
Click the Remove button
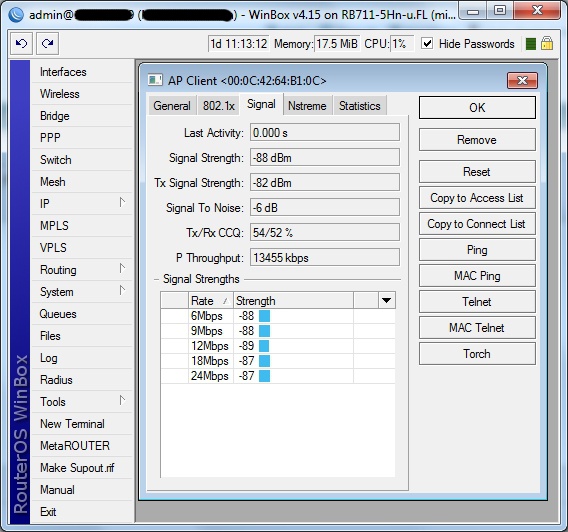pos(477,140)
